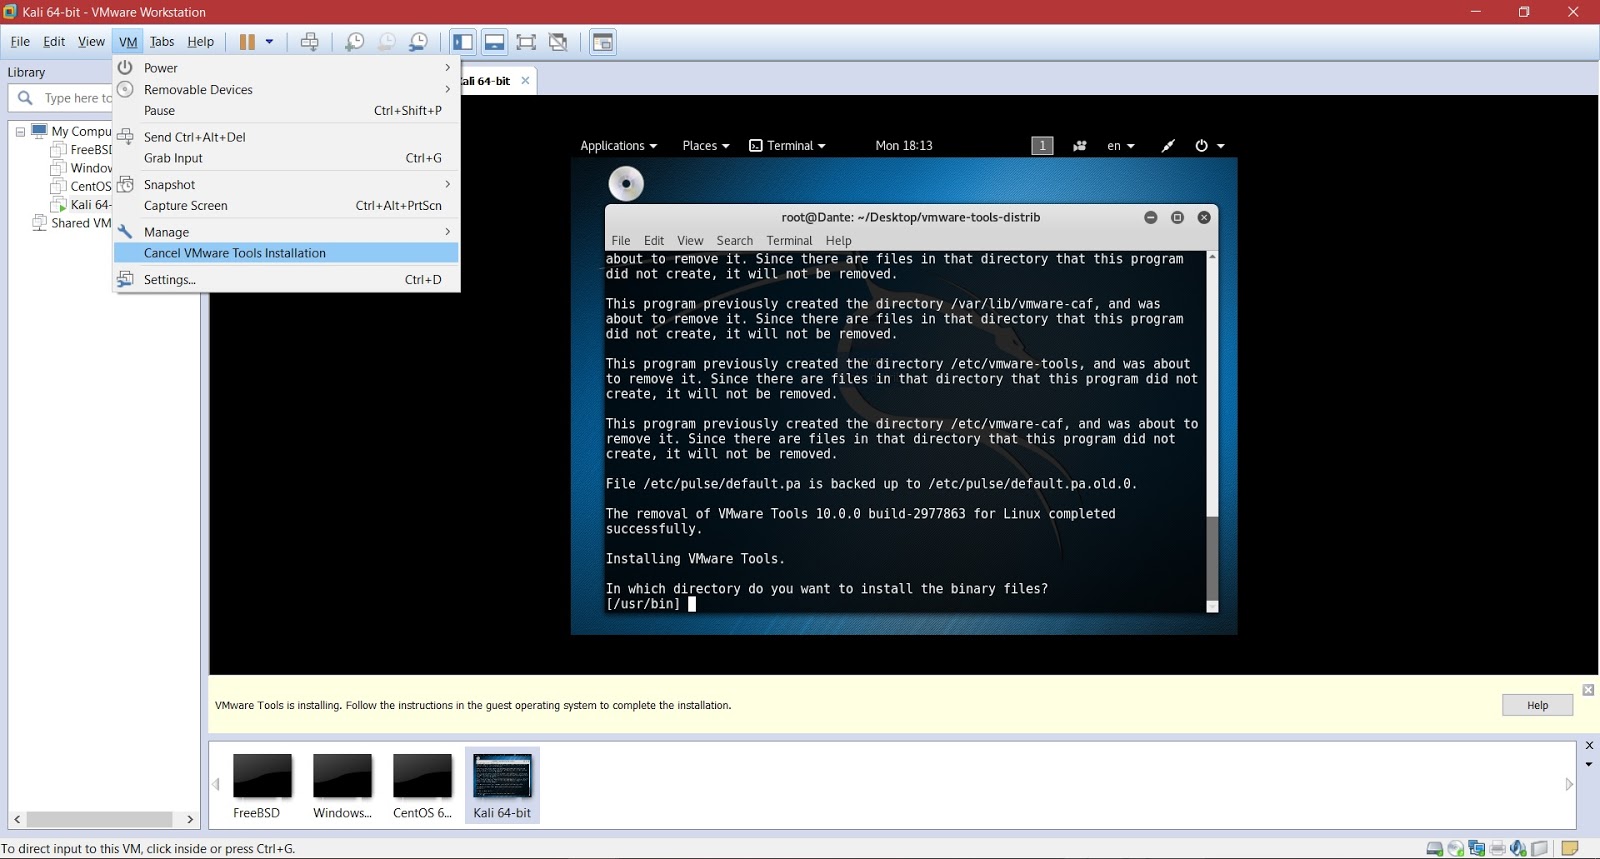Click the CD disc icon on Kali desktop
Screen dimensions: 1600x859
626,184
